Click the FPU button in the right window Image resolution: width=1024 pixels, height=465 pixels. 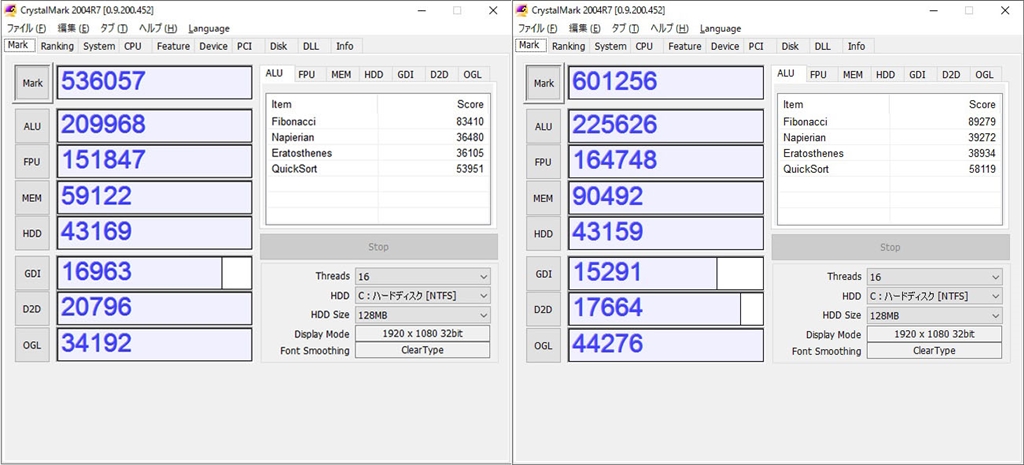[x=543, y=163]
